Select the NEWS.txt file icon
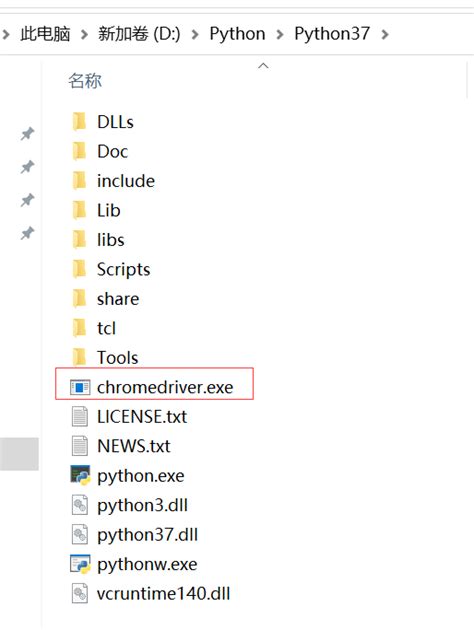The width and height of the screenshot is (474, 630). [x=80, y=446]
